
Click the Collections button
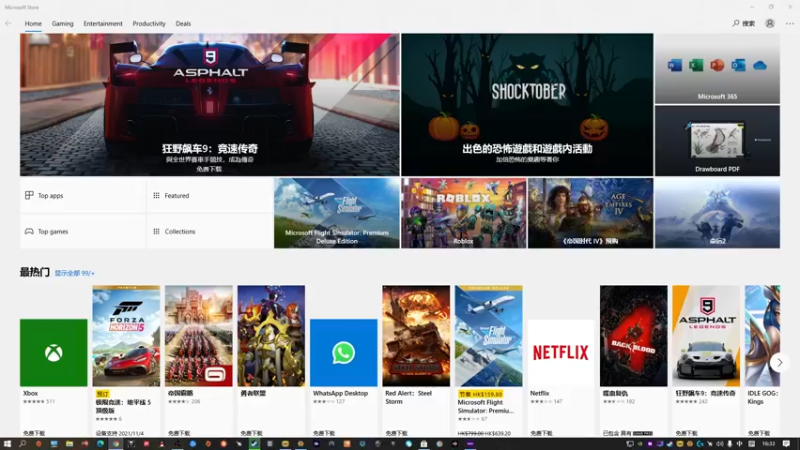tap(210, 231)
